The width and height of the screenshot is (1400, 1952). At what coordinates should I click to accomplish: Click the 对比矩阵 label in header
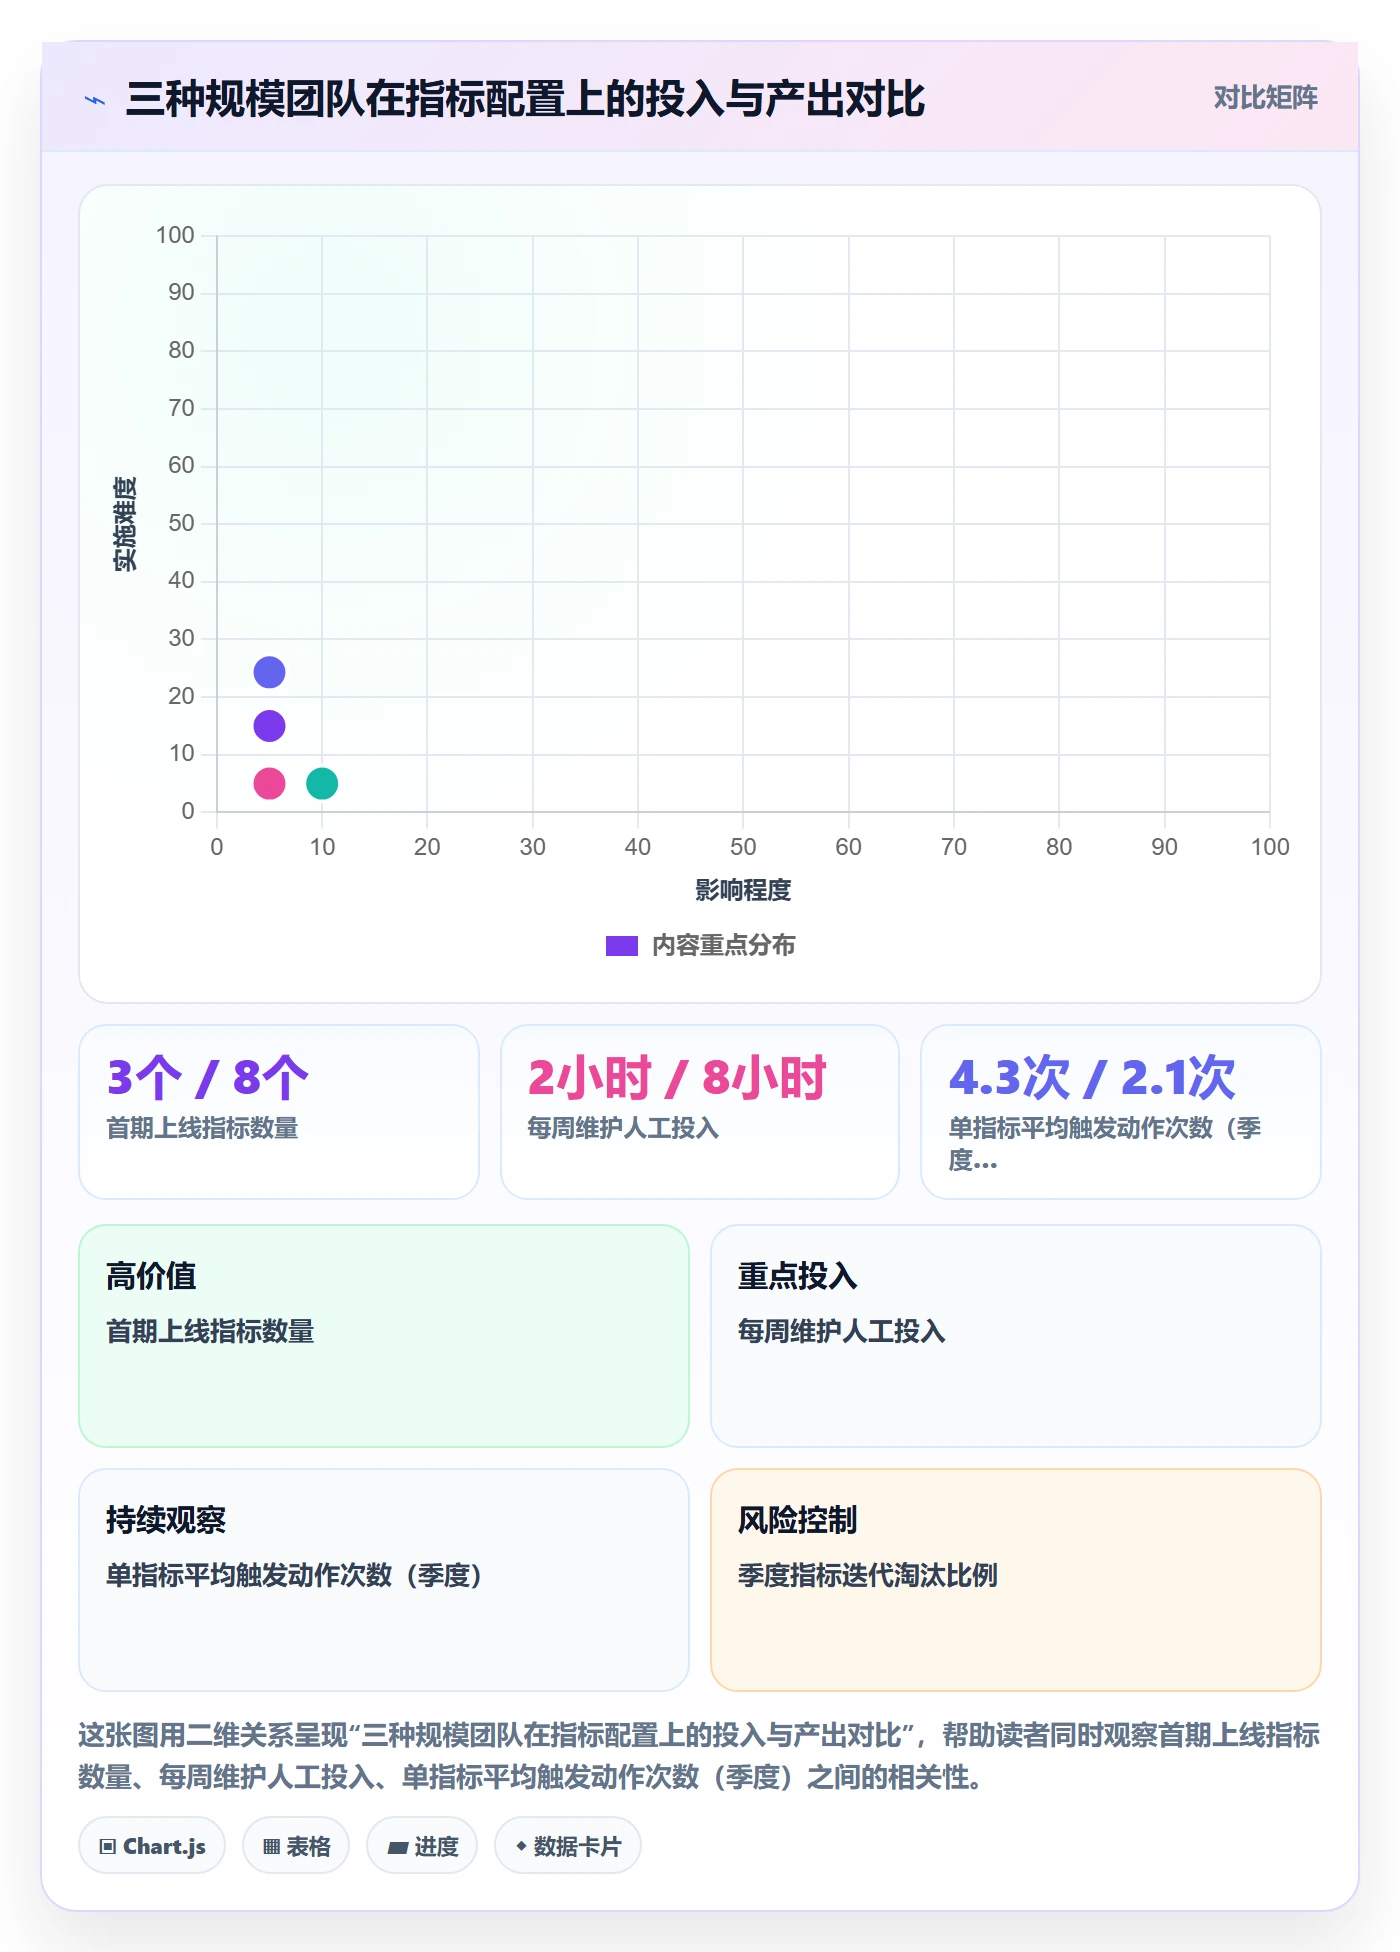(1265, 98)
